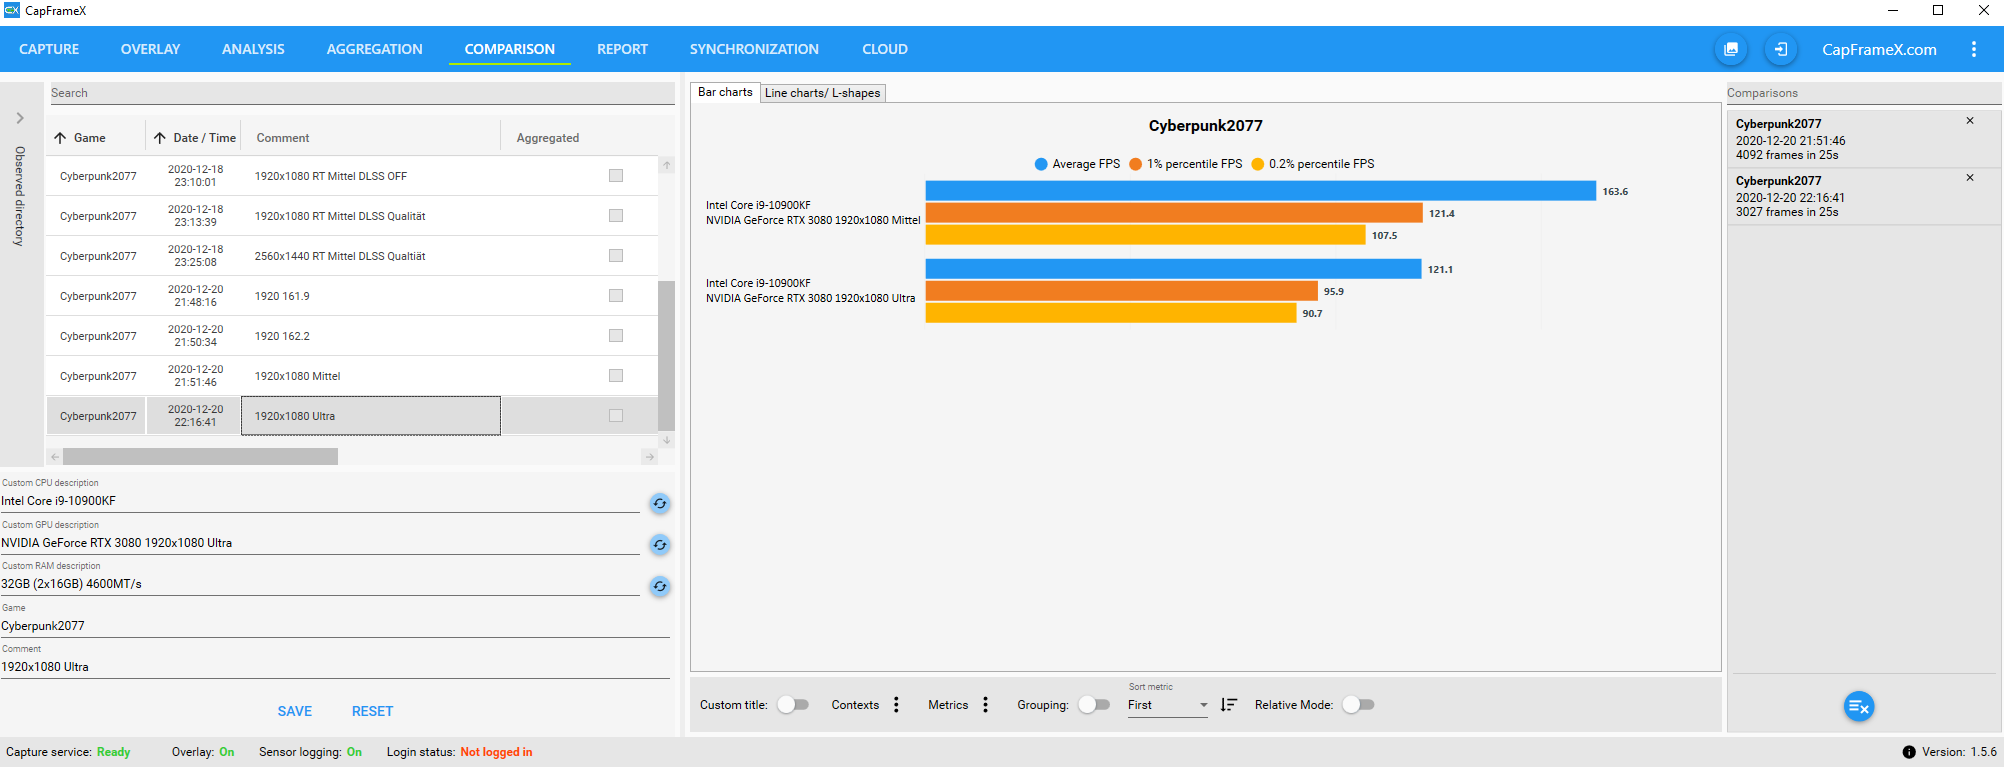Open Metrics options three-dot menu

985,705
